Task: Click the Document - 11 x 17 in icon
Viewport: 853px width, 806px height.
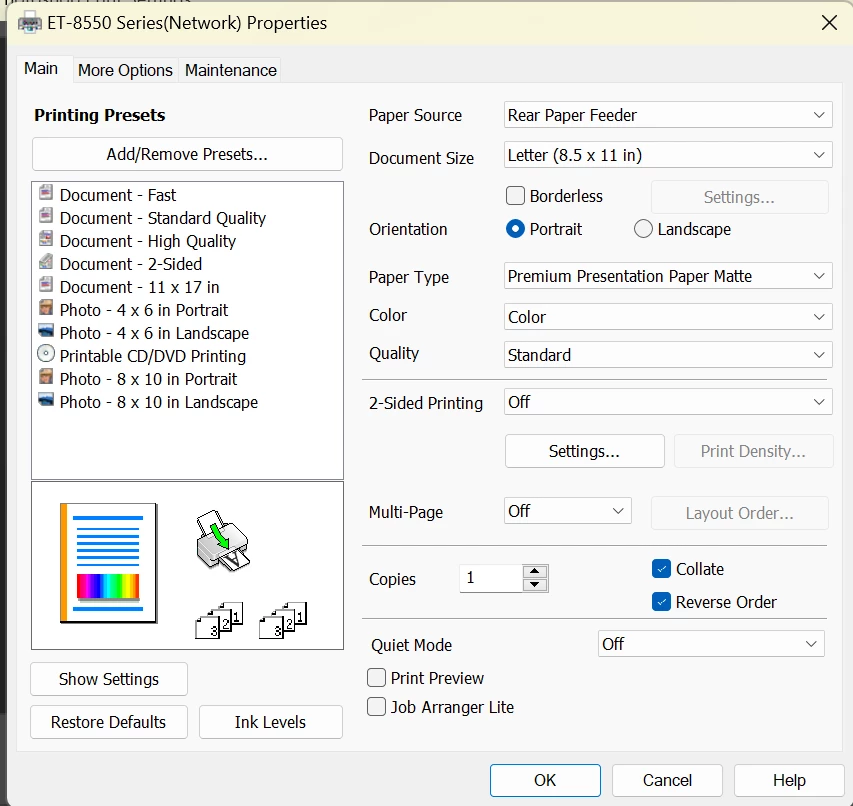Action: pyautogui.click(x=46, y=284)
